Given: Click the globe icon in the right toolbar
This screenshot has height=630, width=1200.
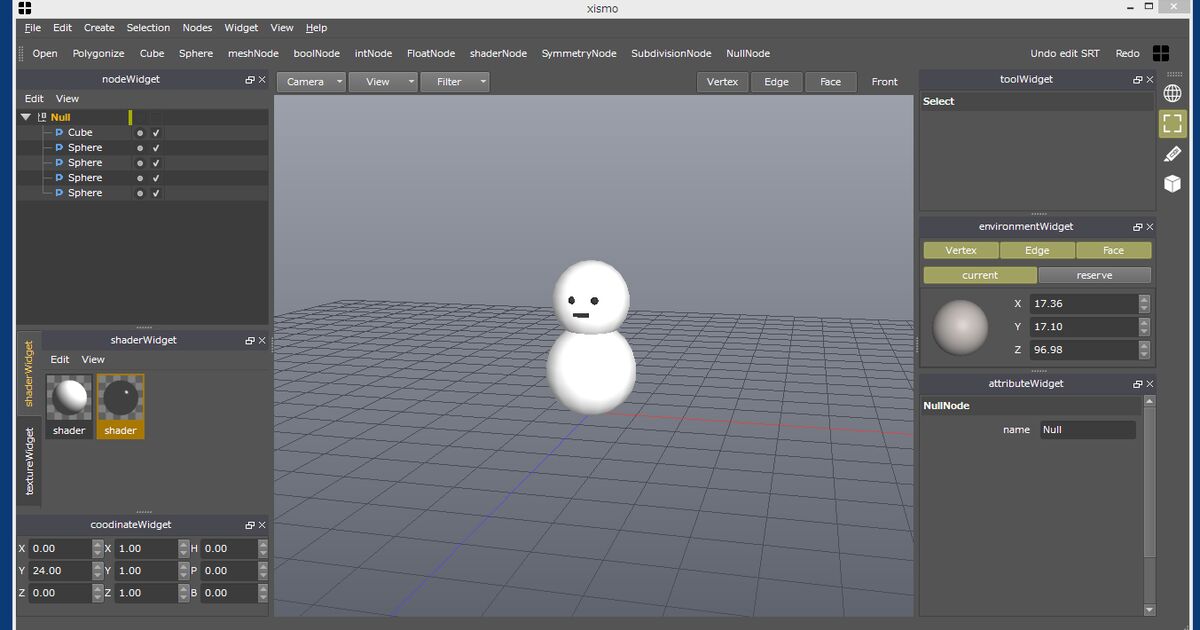Looking at the screenshot, I should pyautogui.click(x=1172, y=93).
